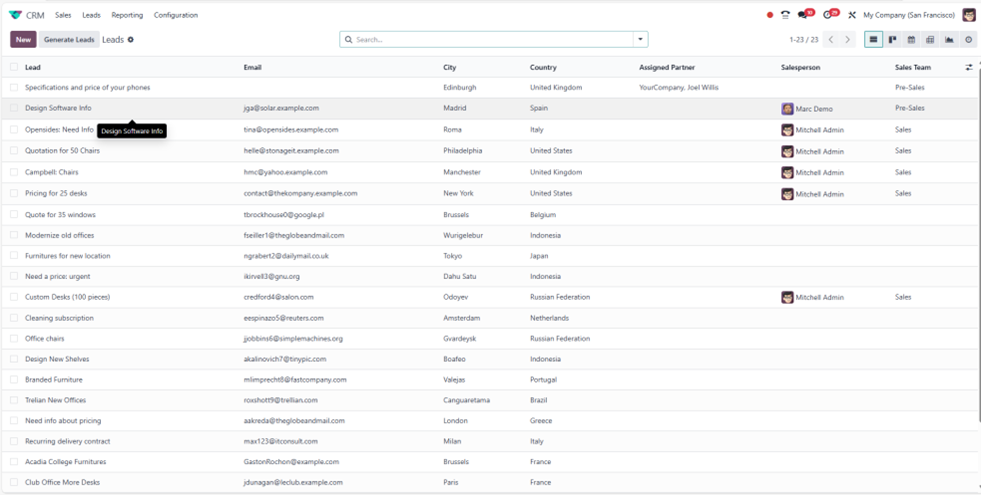Image resolution: width=981 pixels, height=495 pixels.
Task: Switch to Pivot table view
Action: [930, 40]
